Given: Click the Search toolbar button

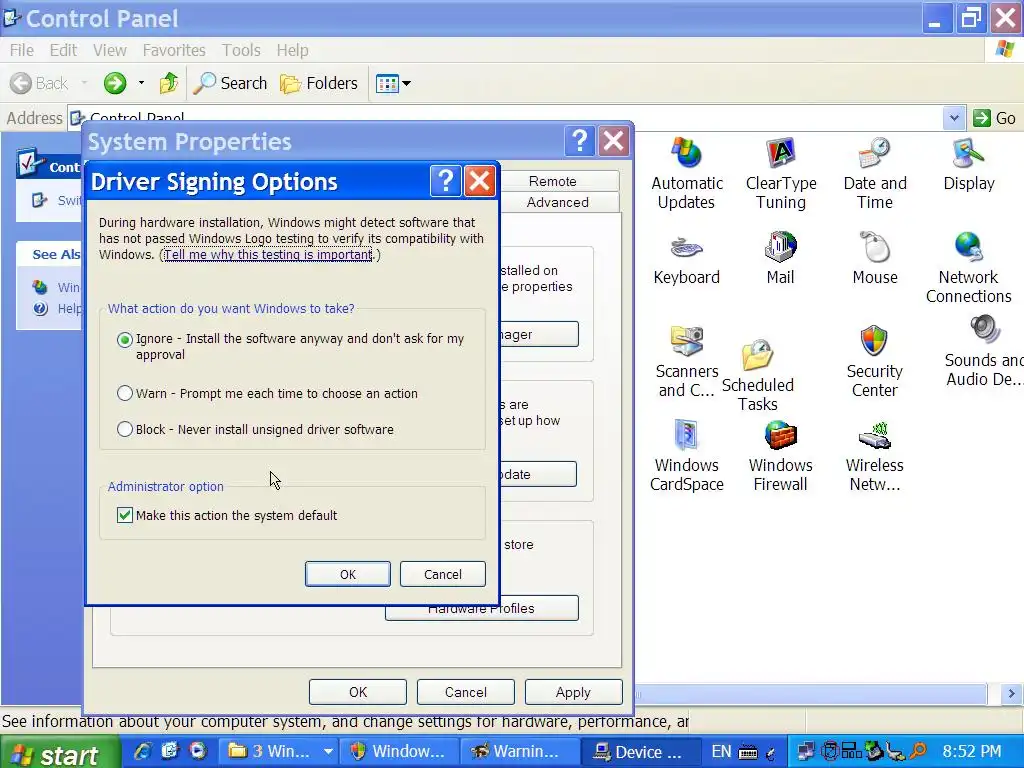Looking at the screenshot, I should click(231, 83).
